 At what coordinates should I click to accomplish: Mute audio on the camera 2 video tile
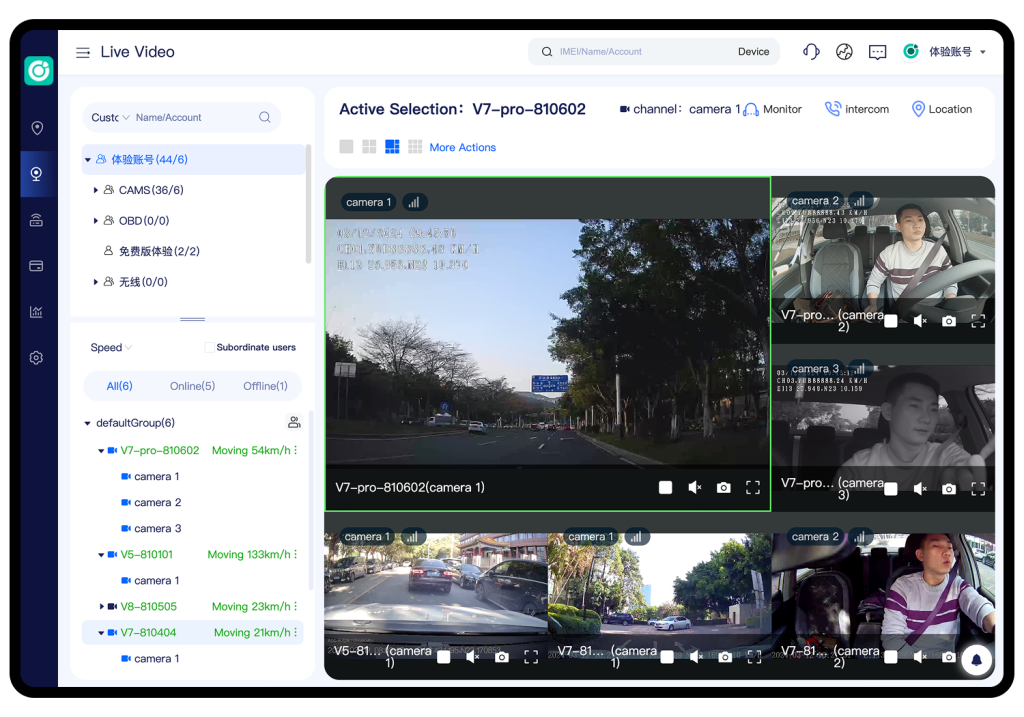click(918, 320)
